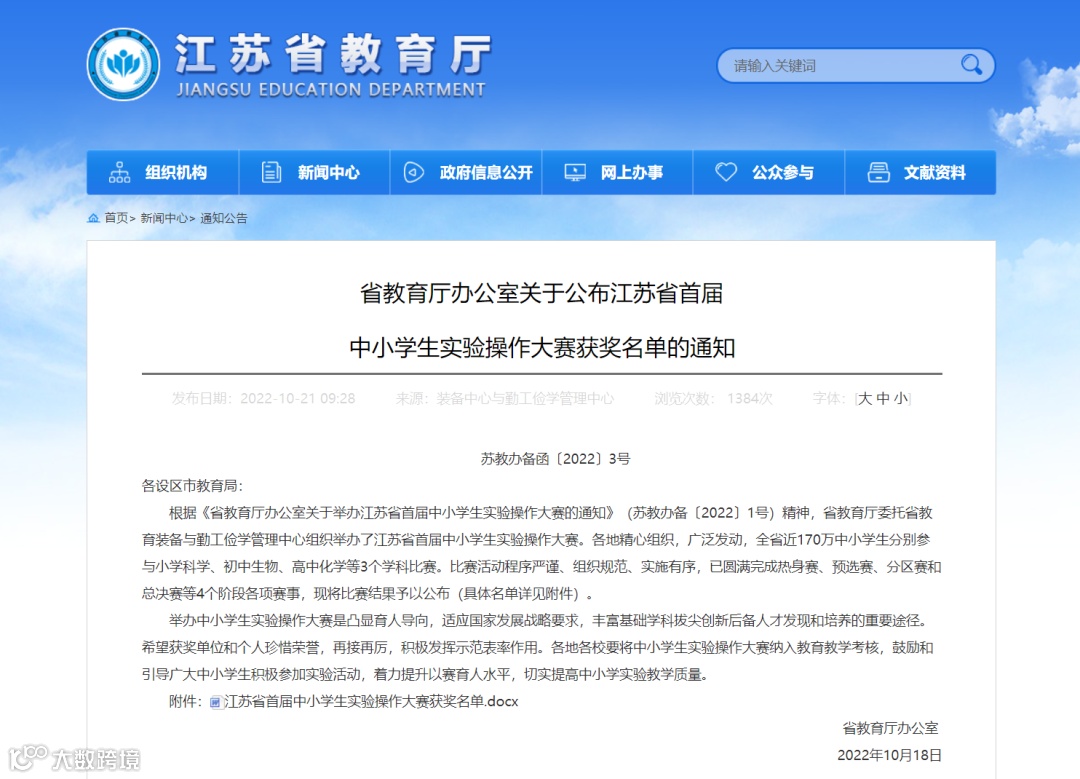Click the 文献资料 printer icon

pos(878,172)
